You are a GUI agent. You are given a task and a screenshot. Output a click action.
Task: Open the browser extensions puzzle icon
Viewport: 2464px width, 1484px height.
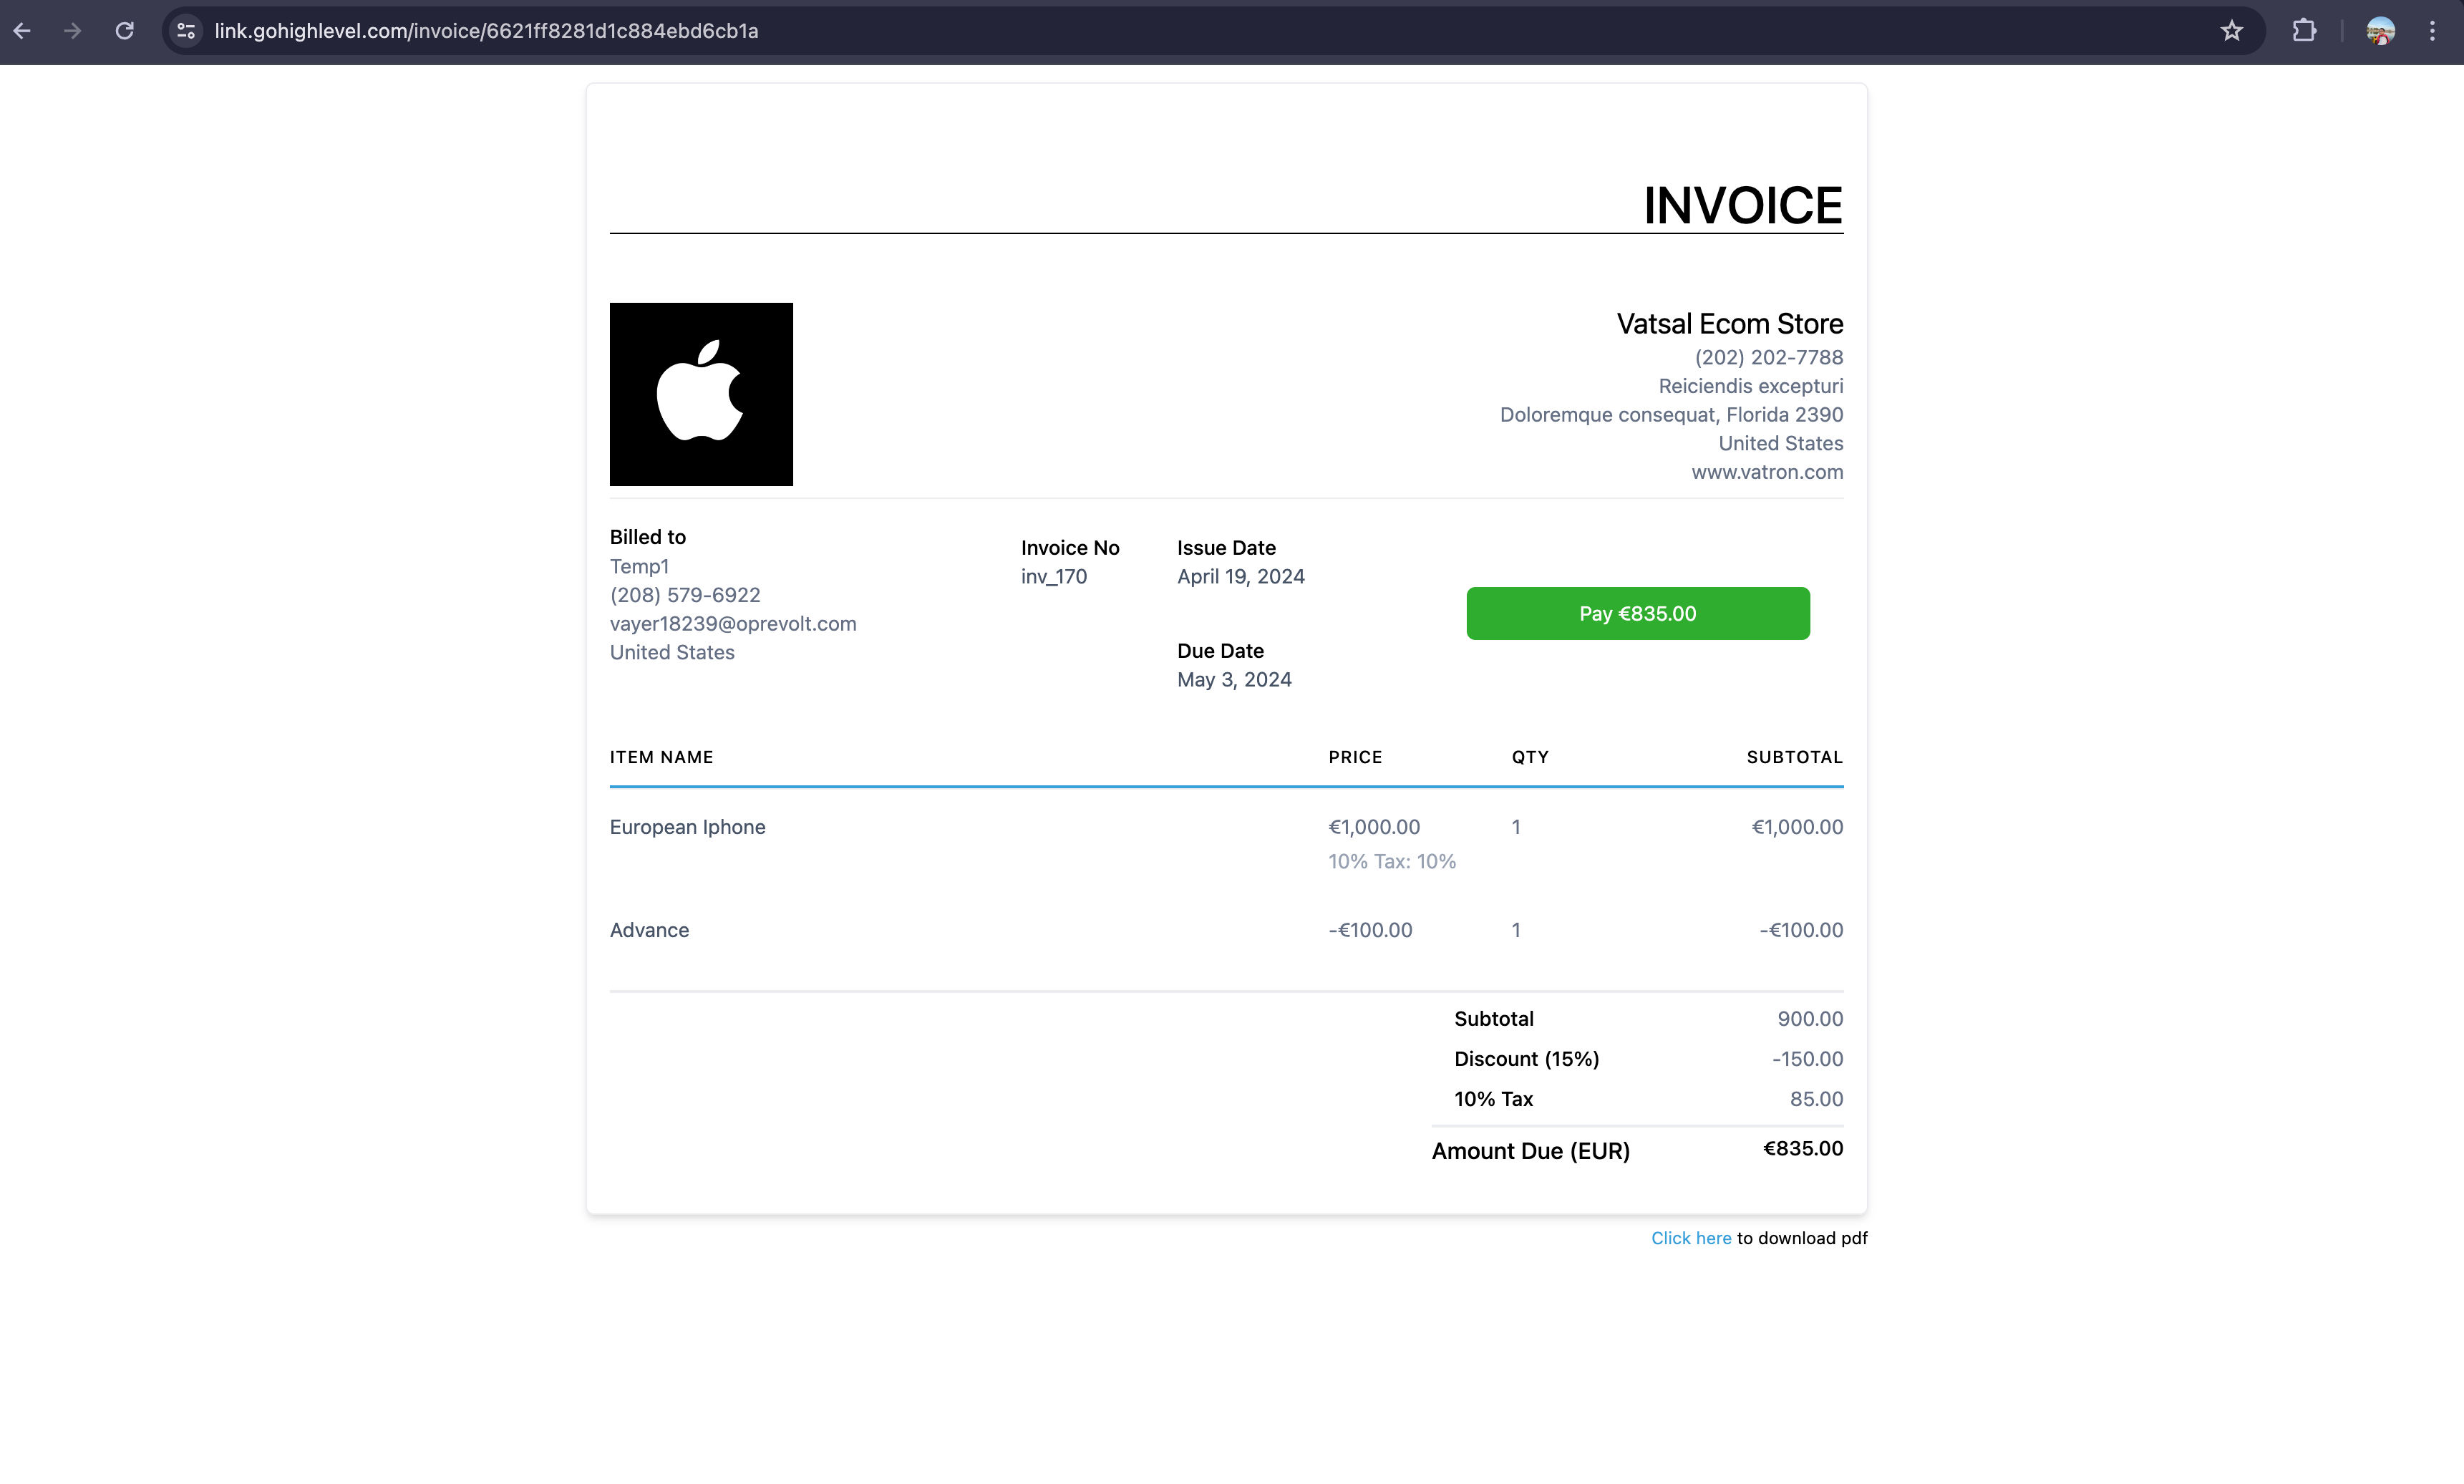(2304, 31)
